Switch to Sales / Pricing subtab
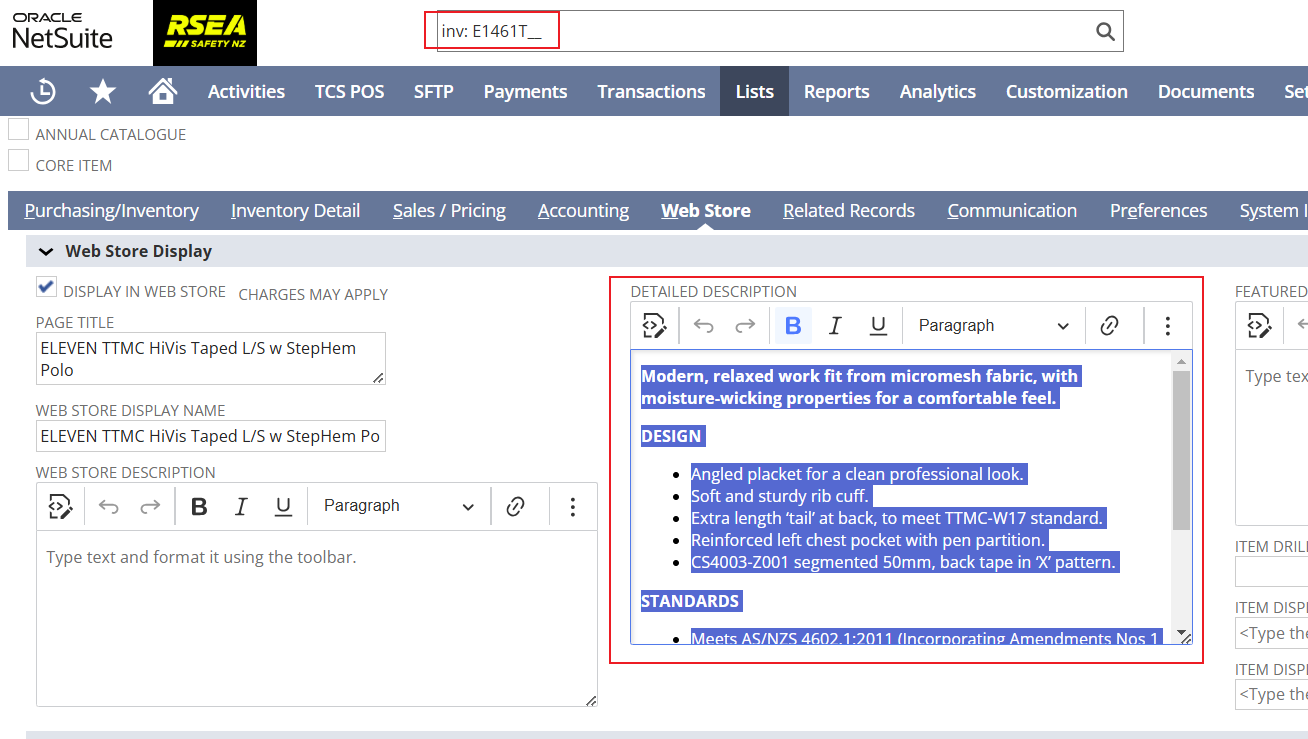The width and height of the screenshot is (1308, 739). point(449,211)
